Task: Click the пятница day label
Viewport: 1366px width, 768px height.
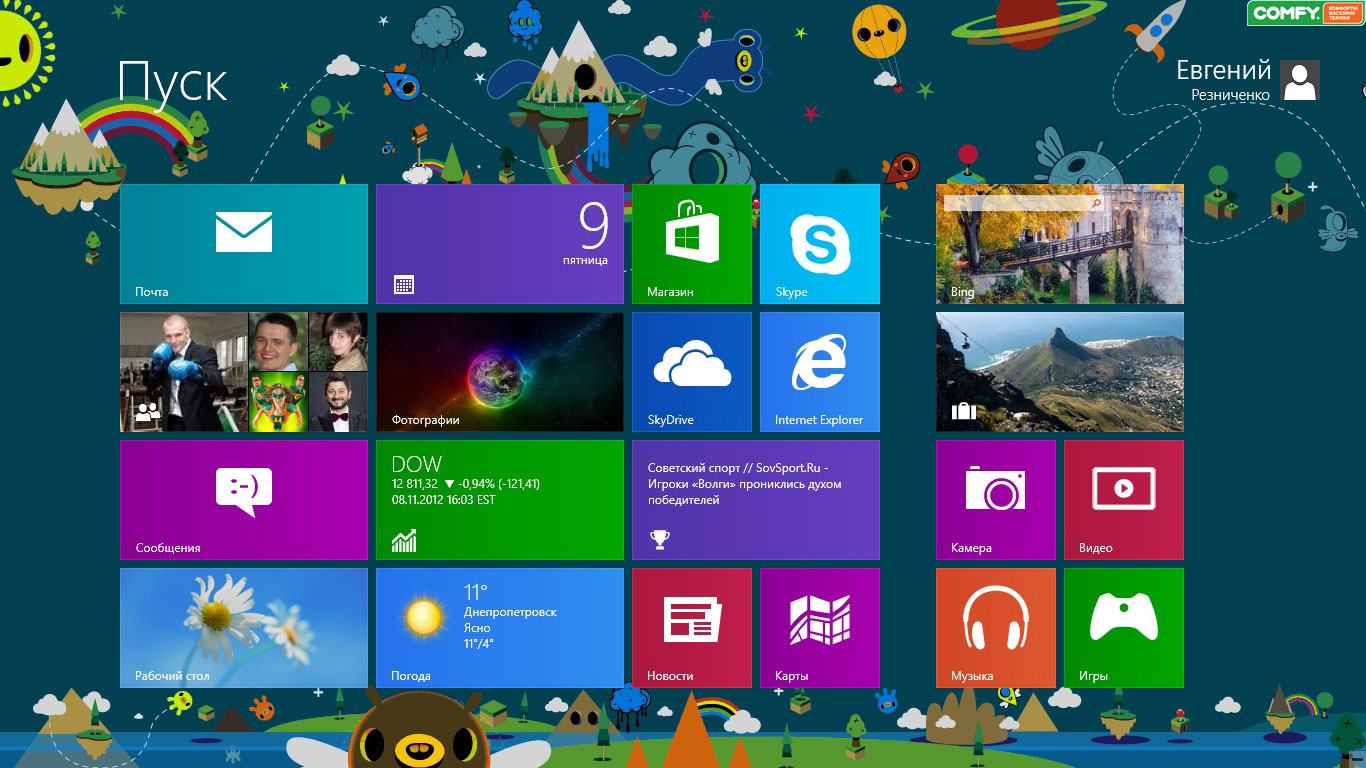Action: pyautogui.click(x=585, y=260)
